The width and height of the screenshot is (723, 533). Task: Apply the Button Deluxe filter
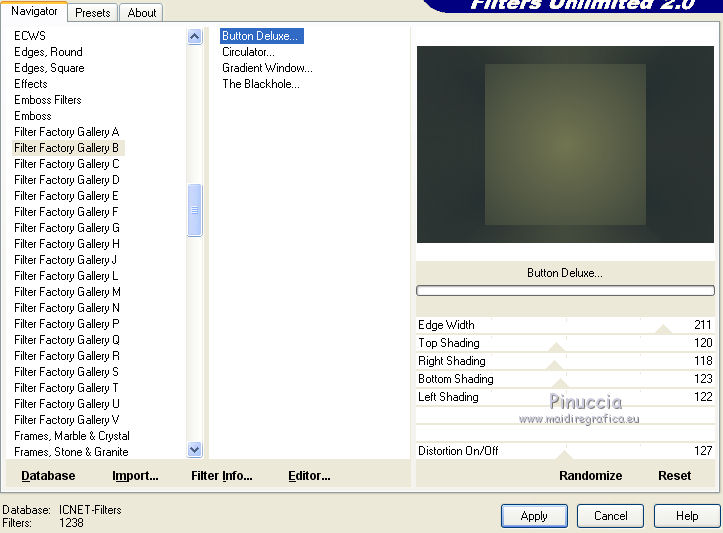pos(534,516)
